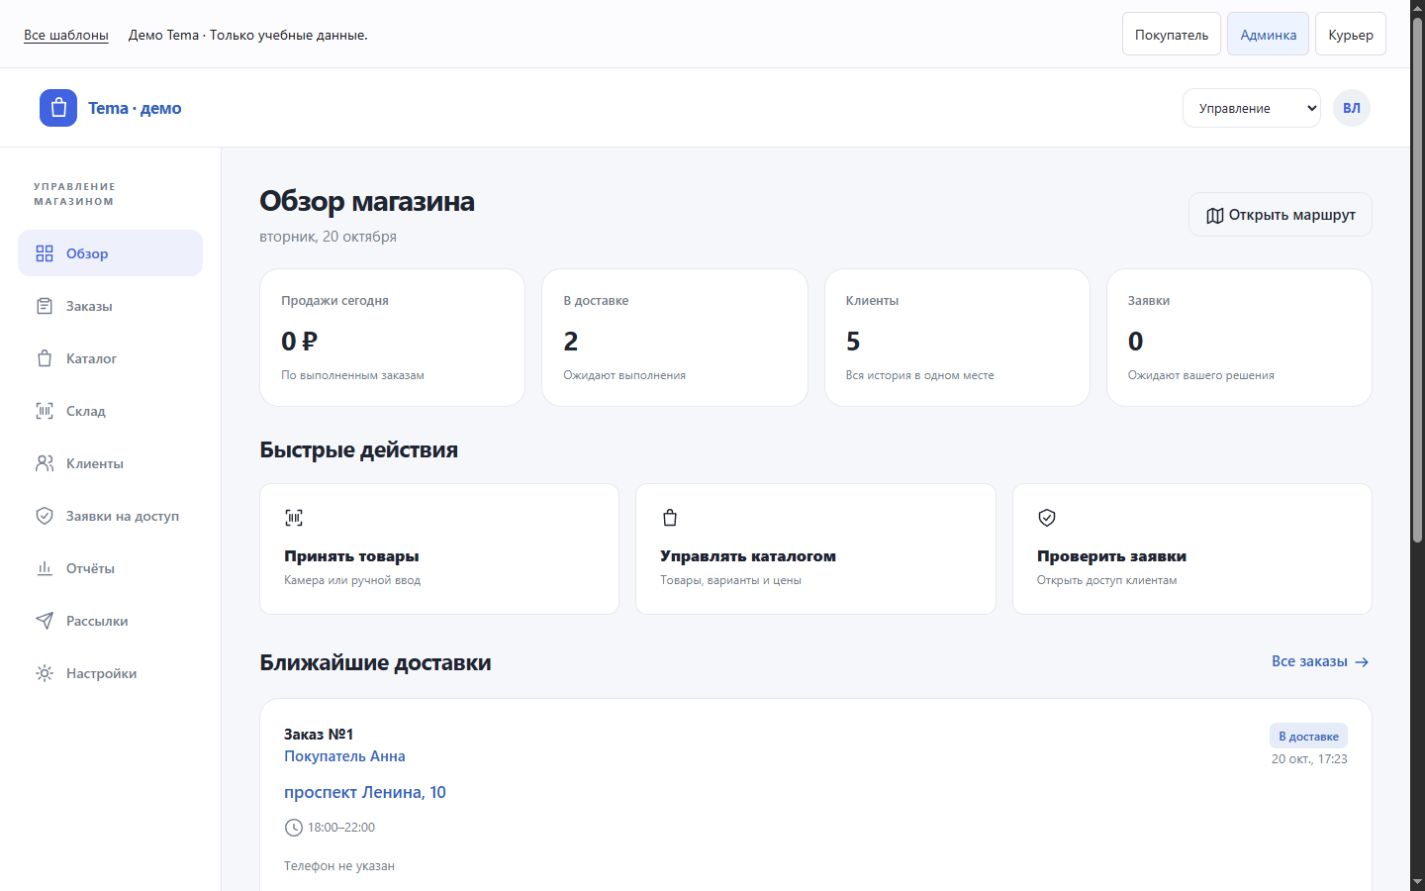
Task: Select the Админка role tab
Action: (1268, 34)
